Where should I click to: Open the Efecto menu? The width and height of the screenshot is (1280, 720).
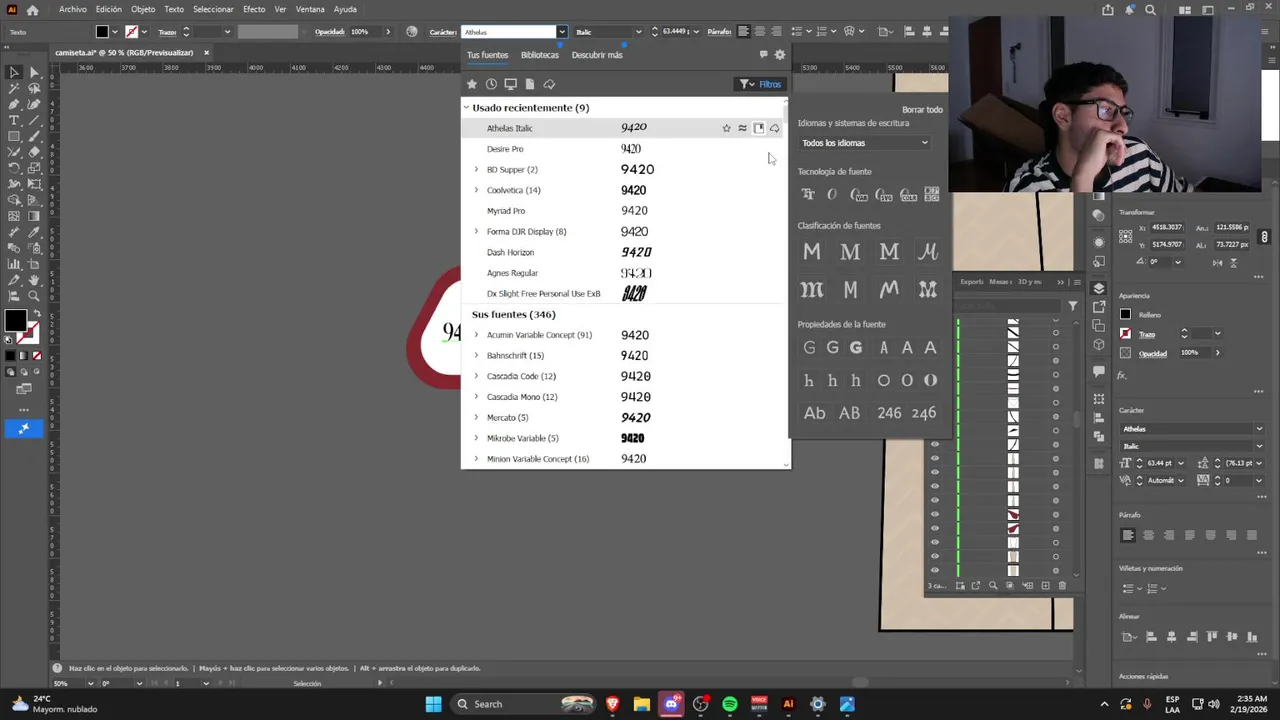click(x=254, y=9)
